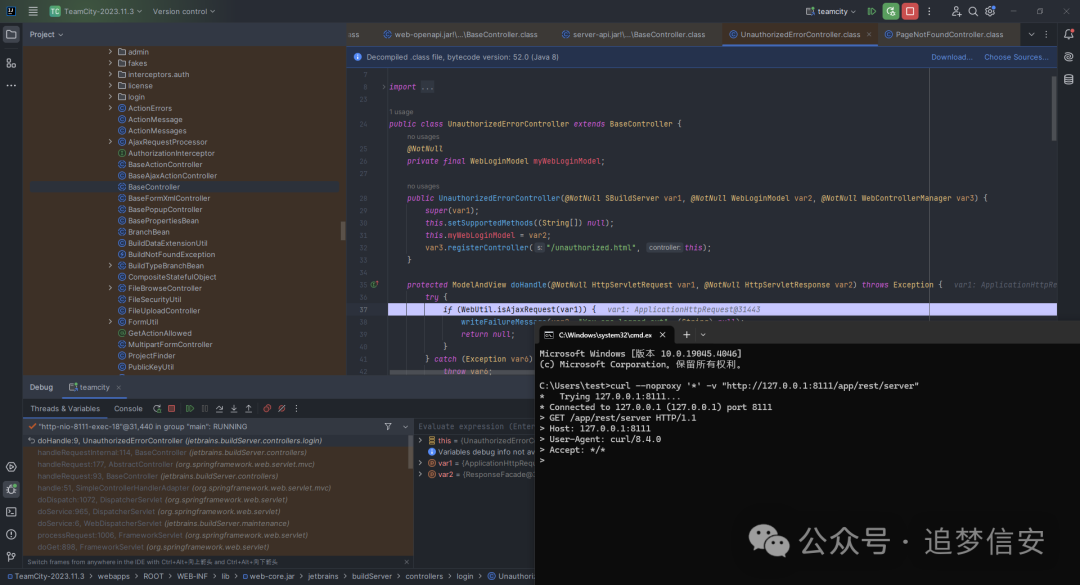Open the Project tool window icon
The image size is (1080, 585).
(11, 34)
